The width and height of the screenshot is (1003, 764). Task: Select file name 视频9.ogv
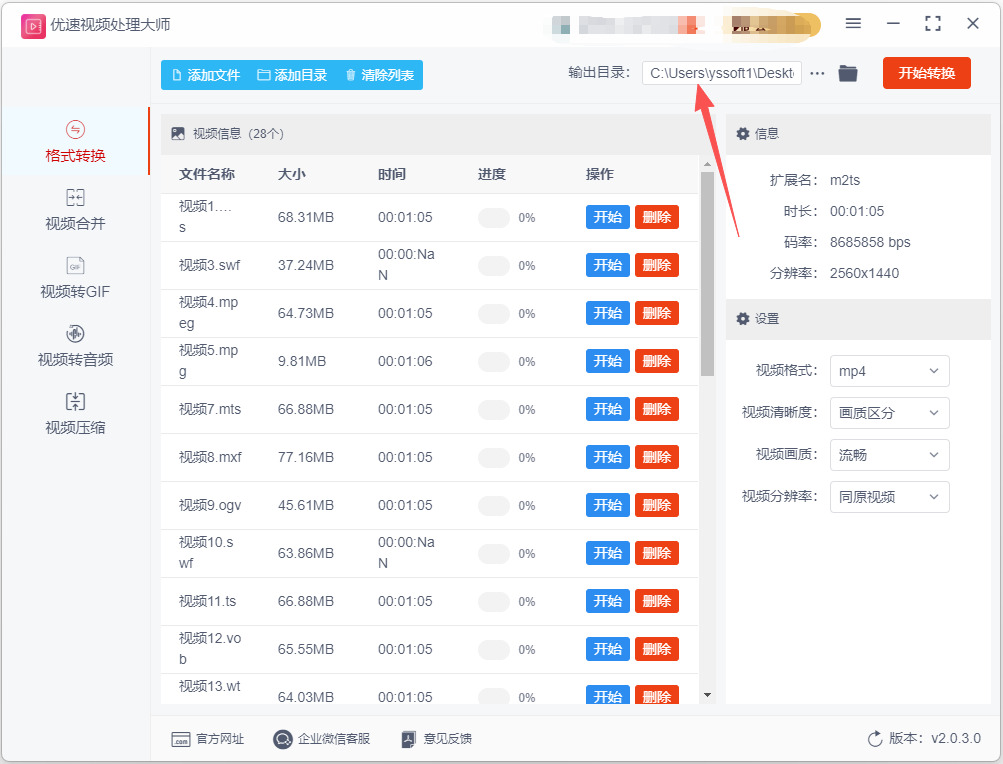point(210,505)
